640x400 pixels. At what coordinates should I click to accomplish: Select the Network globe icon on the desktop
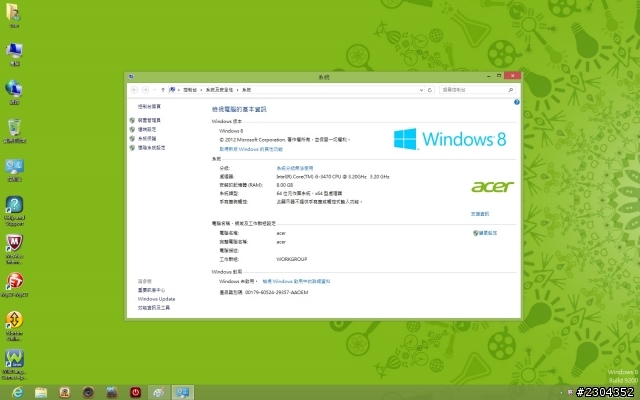point(14,89)
